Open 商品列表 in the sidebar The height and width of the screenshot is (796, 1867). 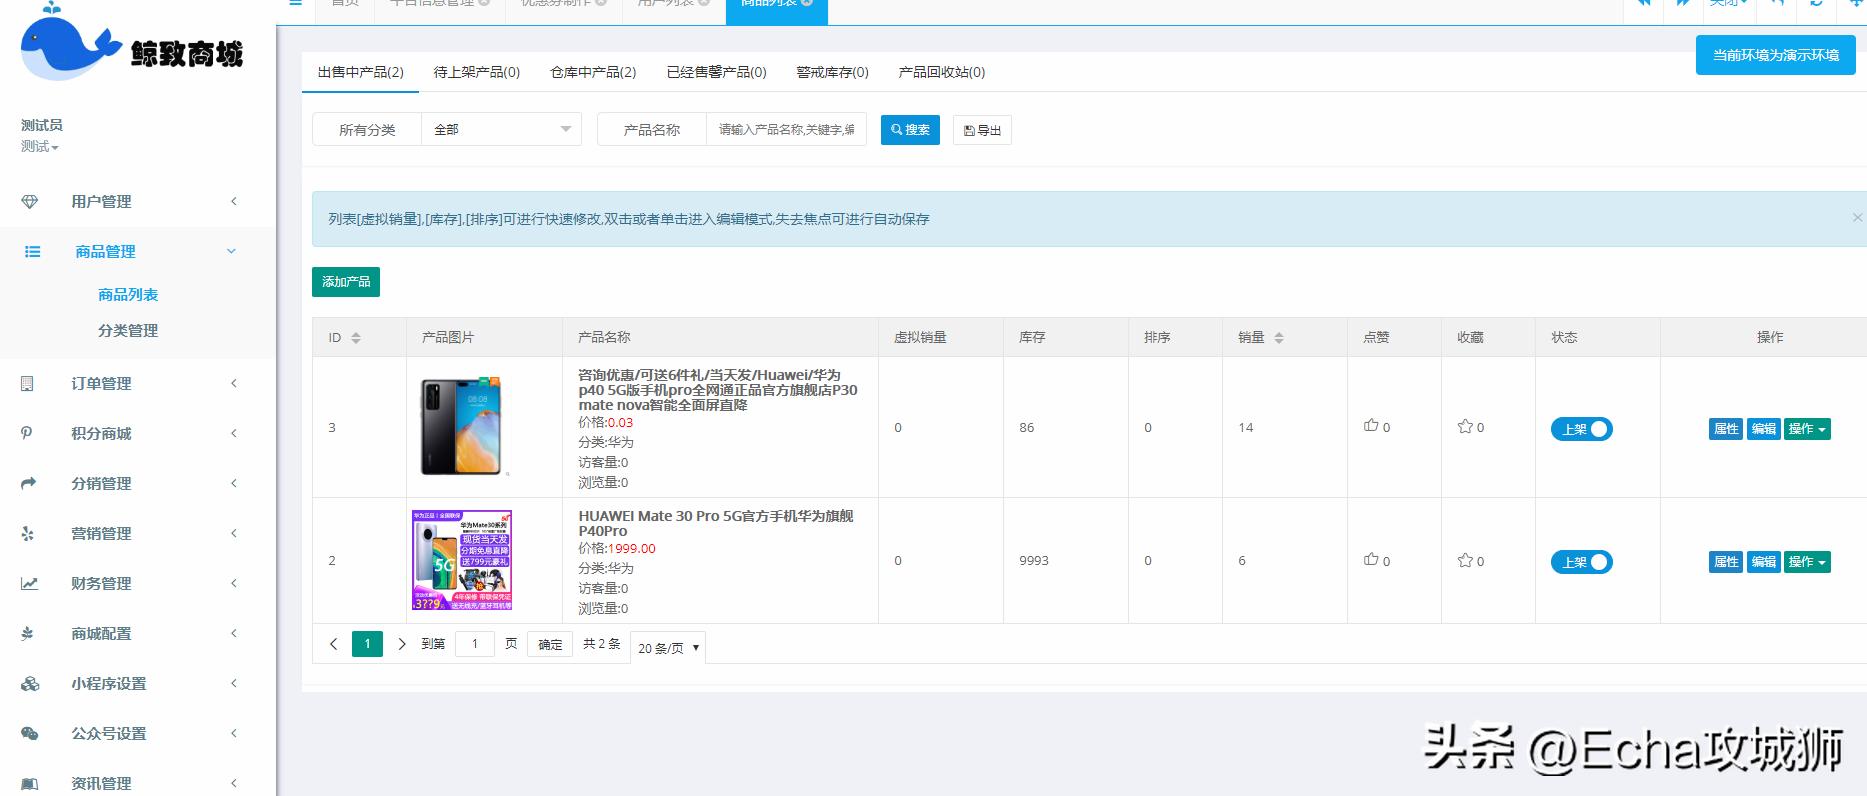128,294
